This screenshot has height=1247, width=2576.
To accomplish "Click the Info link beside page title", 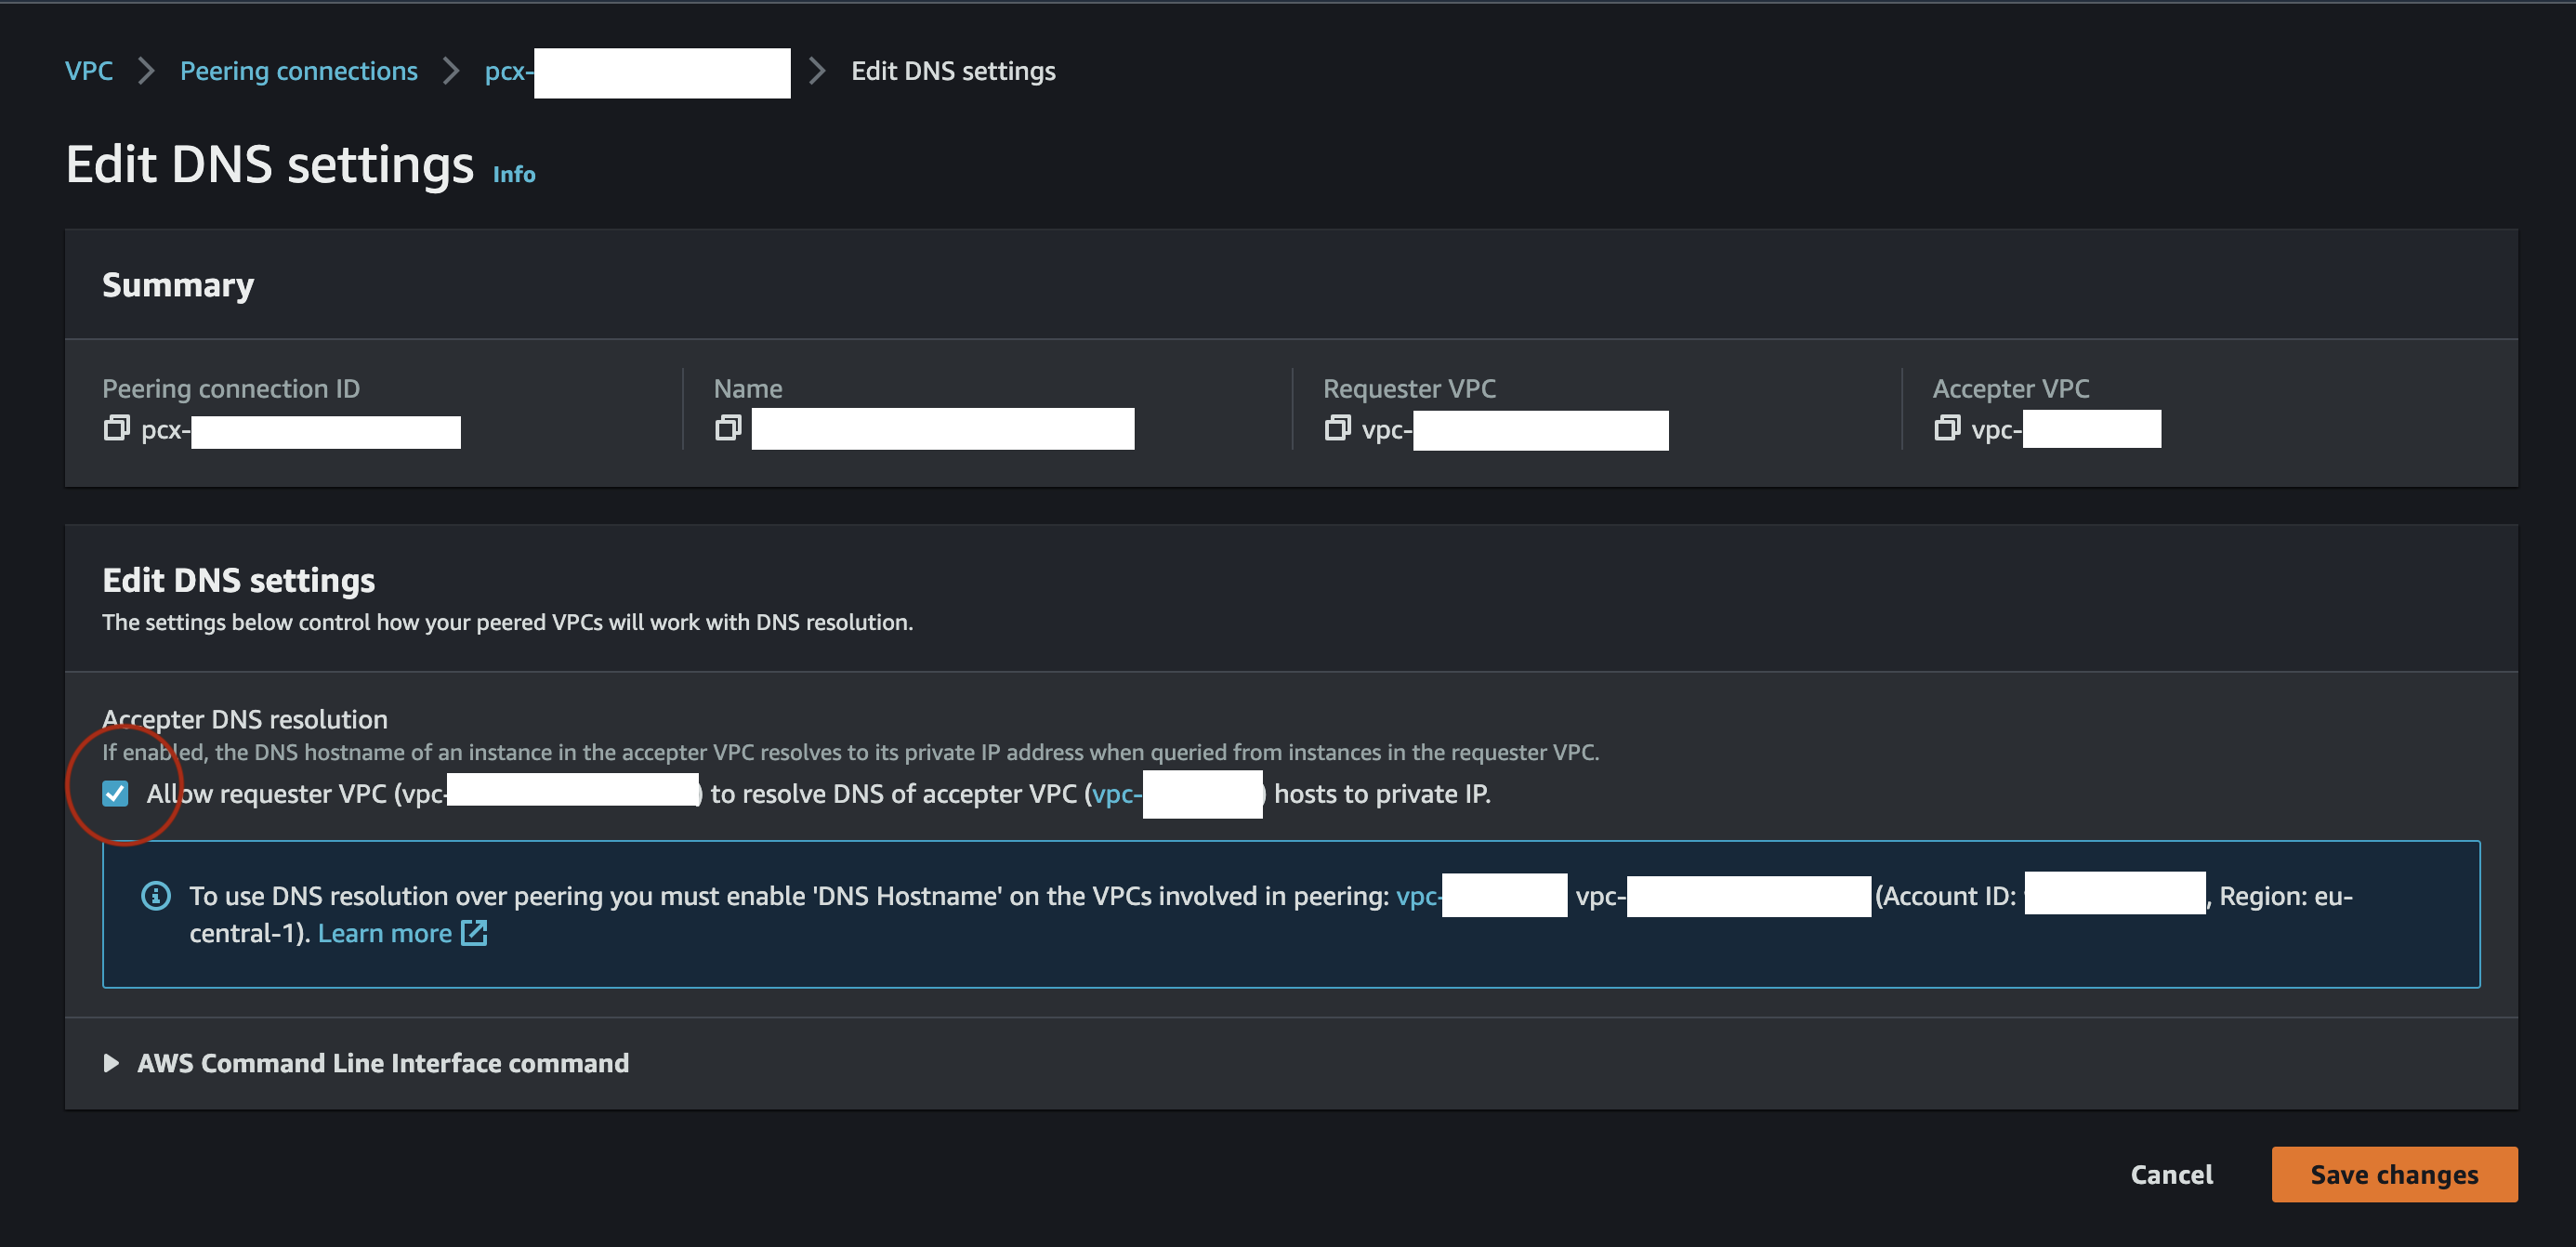I will click(x=513, y=173).
